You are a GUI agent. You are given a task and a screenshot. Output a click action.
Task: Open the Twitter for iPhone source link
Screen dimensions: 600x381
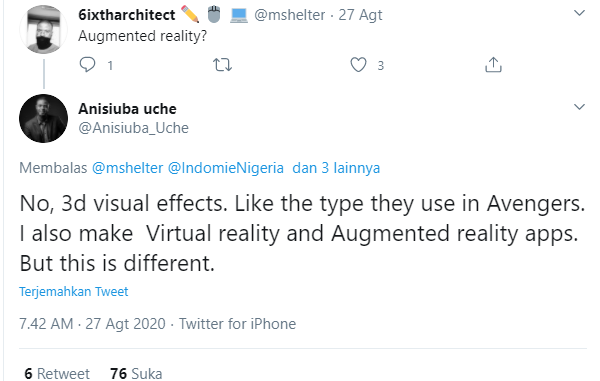(x=238, y=324)
